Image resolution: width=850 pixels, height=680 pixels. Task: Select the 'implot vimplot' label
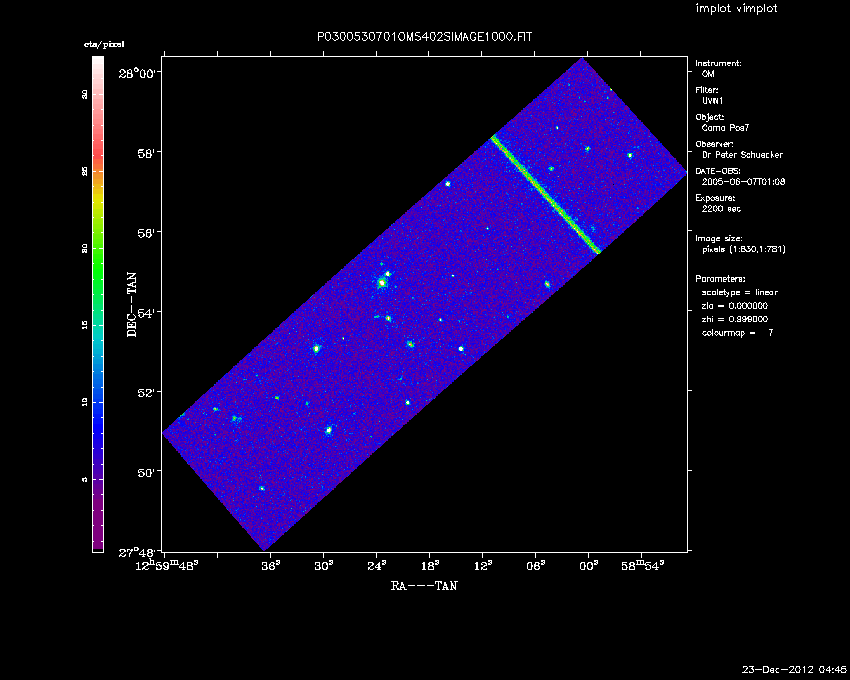click(x=736, y=8)
